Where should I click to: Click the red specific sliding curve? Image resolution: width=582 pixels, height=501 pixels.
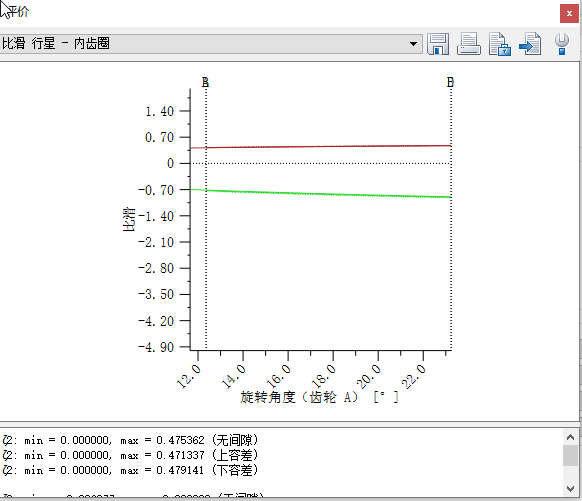click(x=321, y=147)
